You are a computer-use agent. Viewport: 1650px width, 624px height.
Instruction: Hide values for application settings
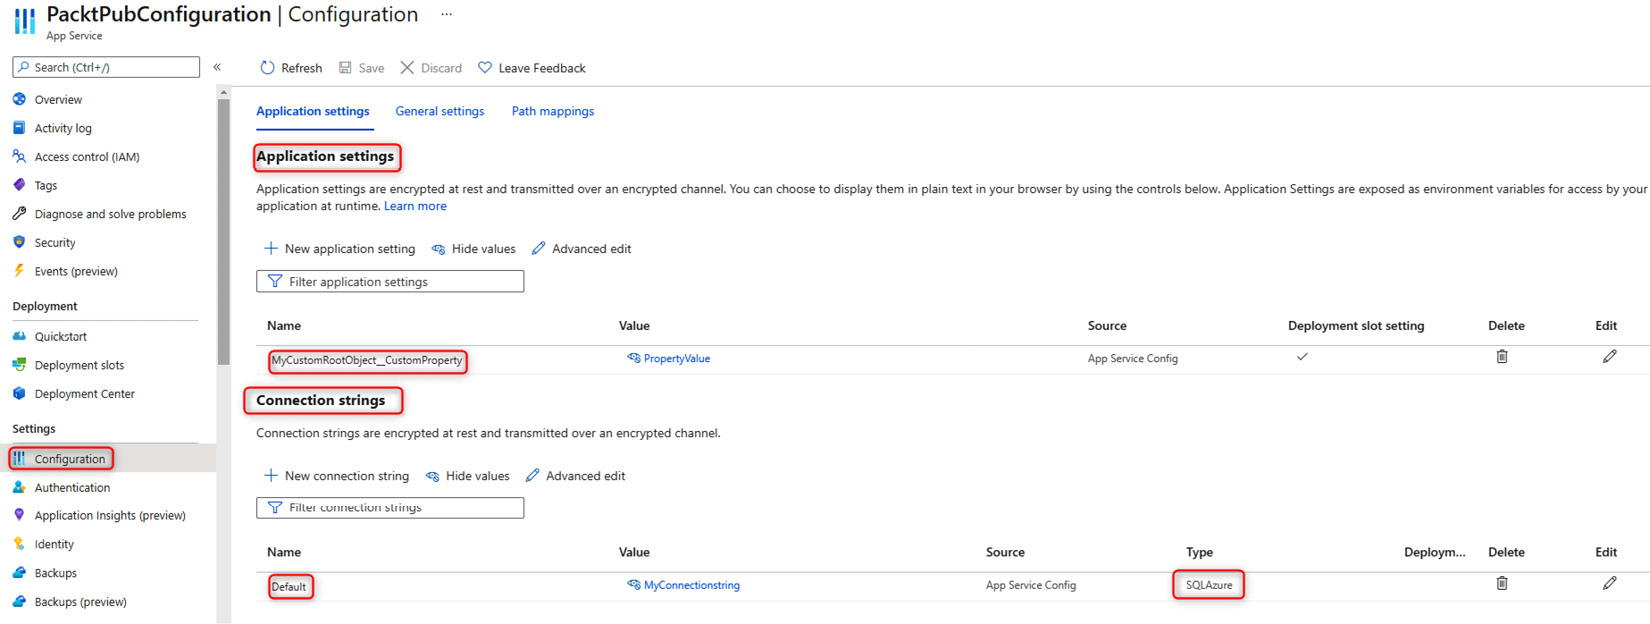point(474,249)
